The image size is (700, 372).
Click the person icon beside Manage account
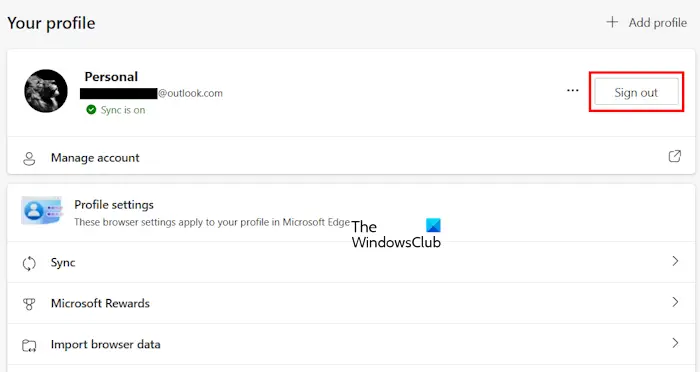click(29, 158)
